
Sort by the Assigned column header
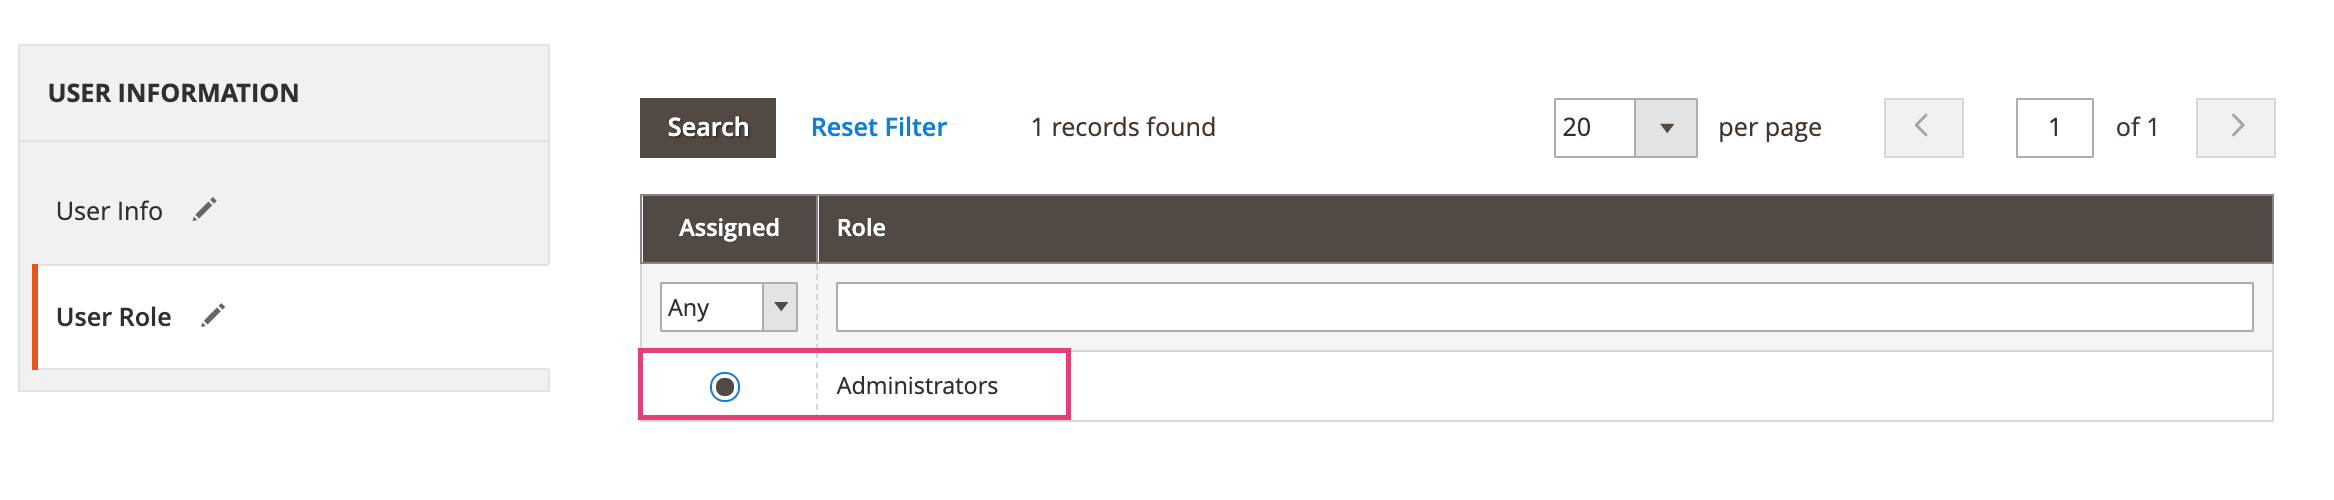729,228
